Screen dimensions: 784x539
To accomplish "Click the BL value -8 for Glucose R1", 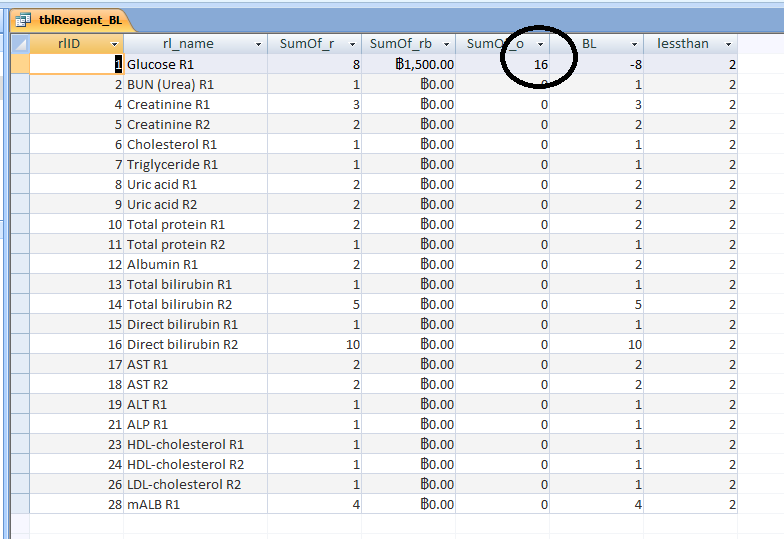I will [596, 64].
